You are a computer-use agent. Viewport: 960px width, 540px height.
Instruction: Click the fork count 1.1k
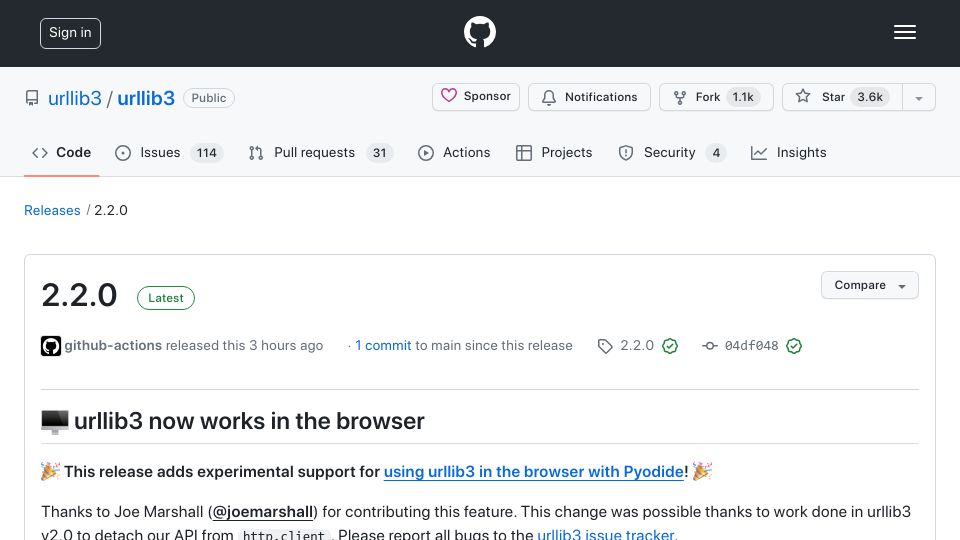tap(743, 97)
